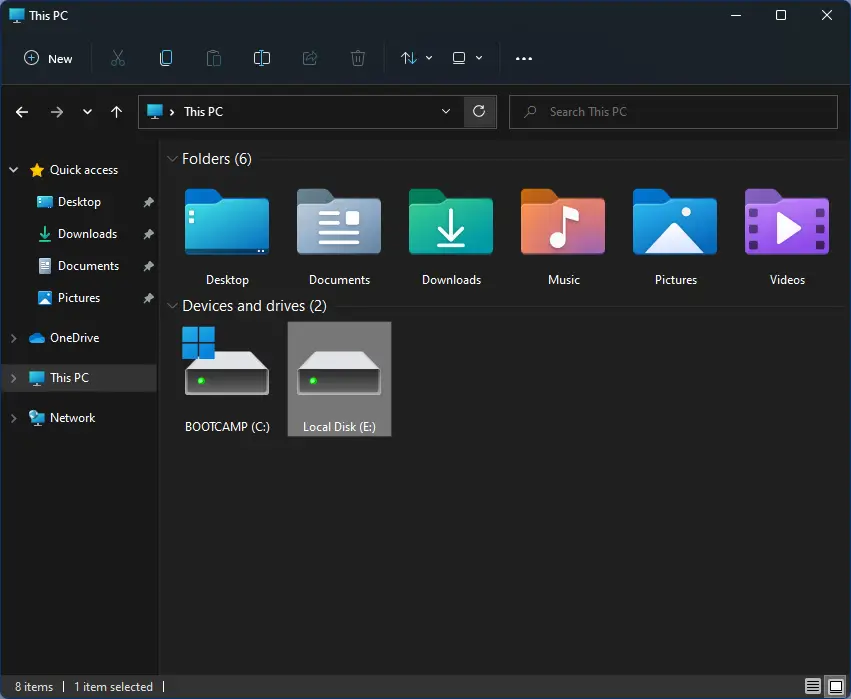Screen dimensions: 851x699
Task: Select Quick access in sidebar
Action: tap(84, 170)
